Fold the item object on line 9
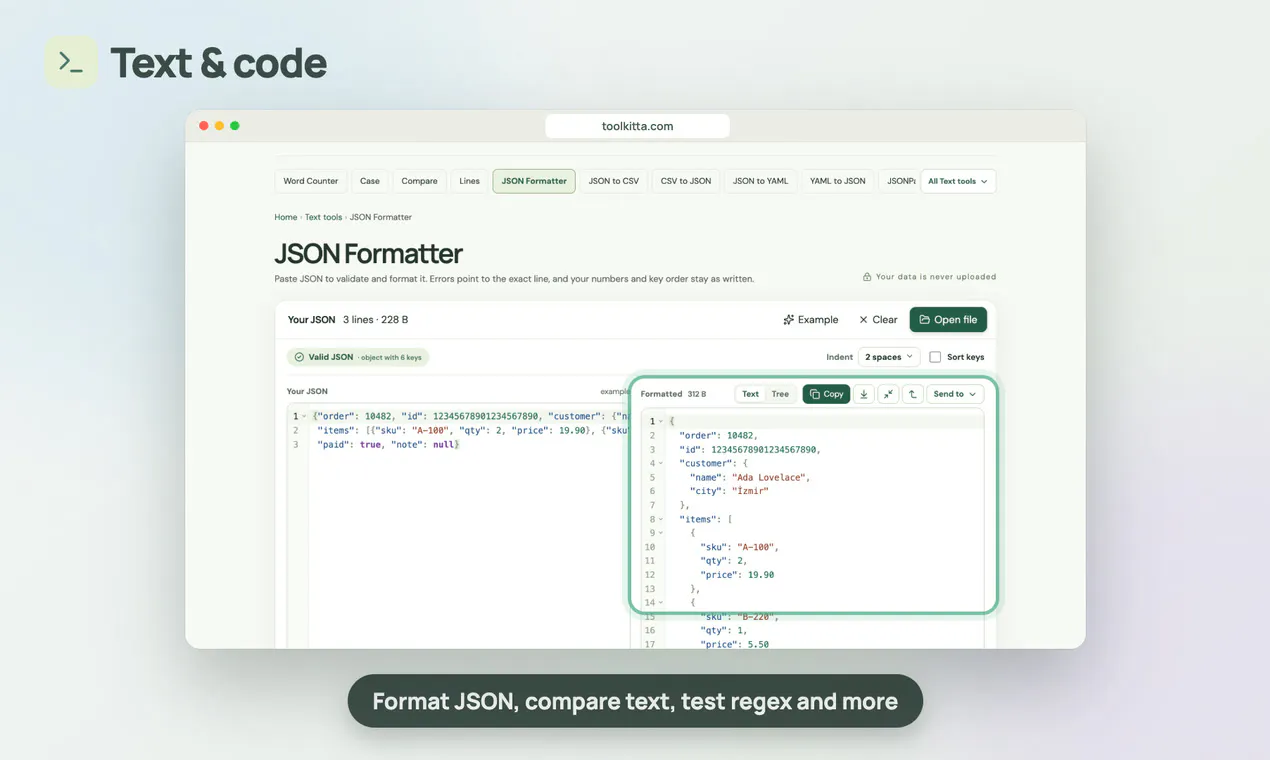Screen dimensions: 1270x760 (x=662, y=534)
